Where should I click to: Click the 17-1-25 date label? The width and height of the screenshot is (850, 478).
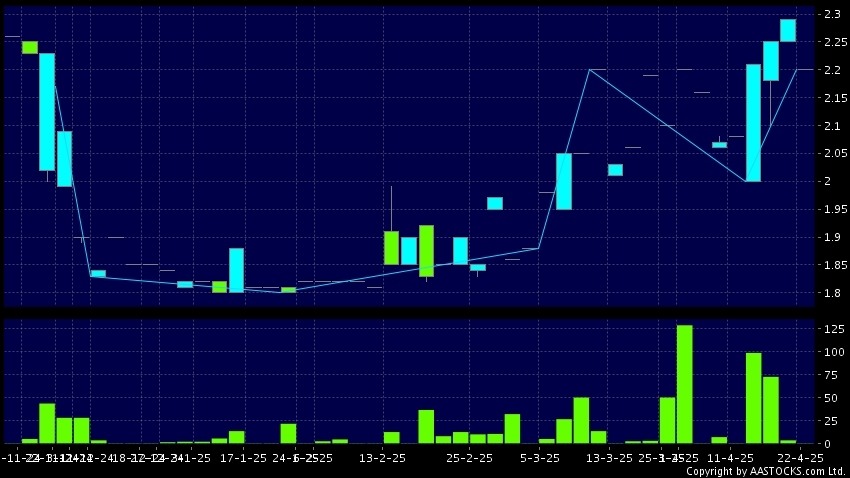click(243, 458)
